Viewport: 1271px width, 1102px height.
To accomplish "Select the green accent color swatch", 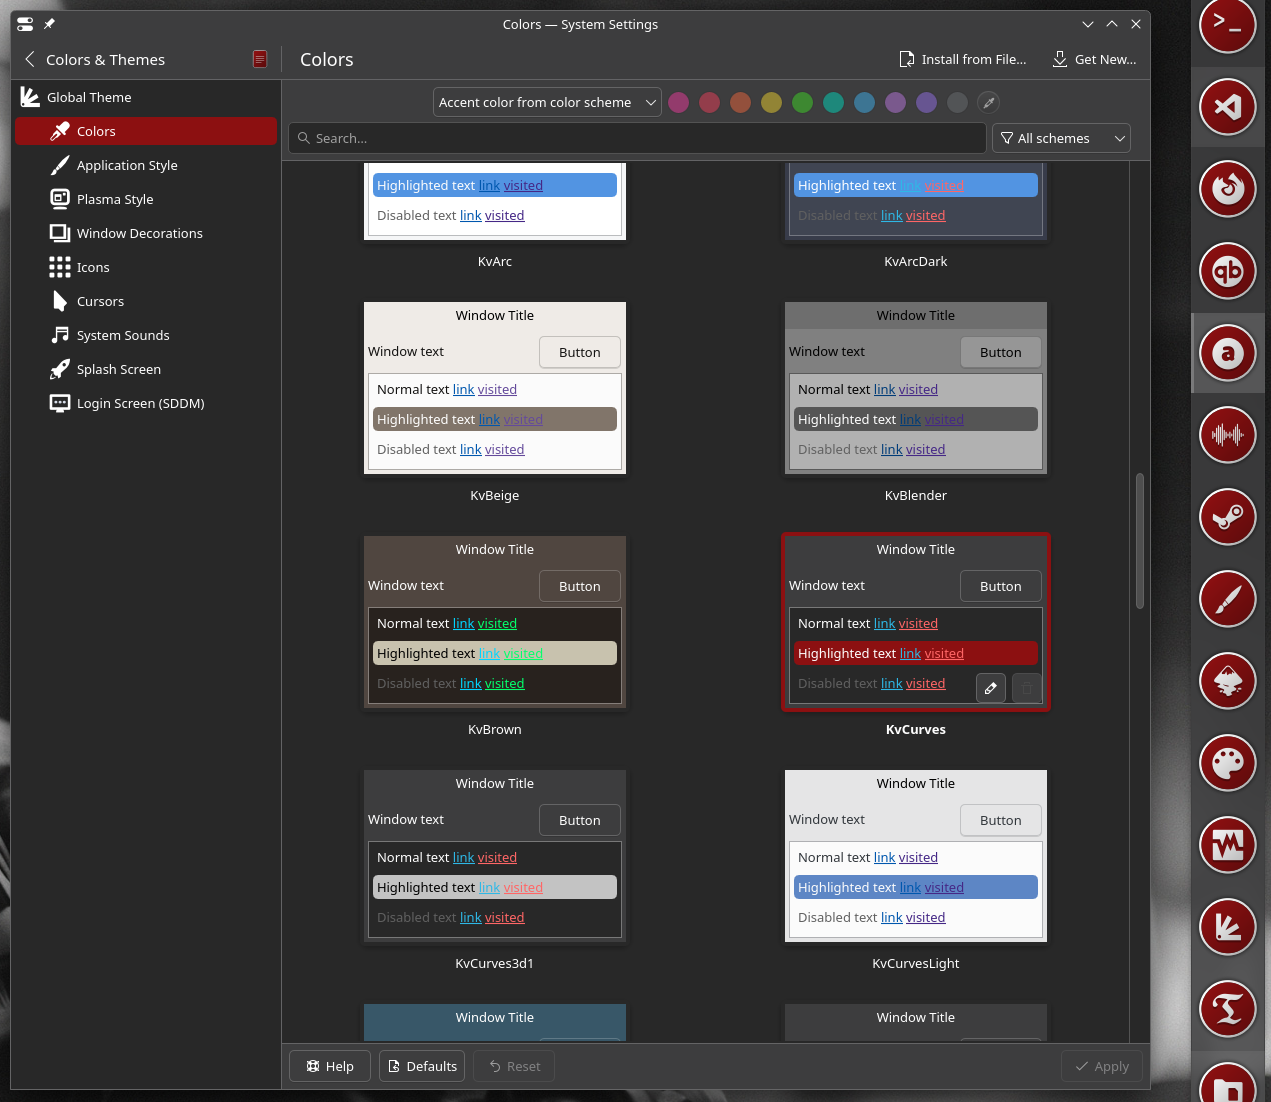I will (802, 102).
